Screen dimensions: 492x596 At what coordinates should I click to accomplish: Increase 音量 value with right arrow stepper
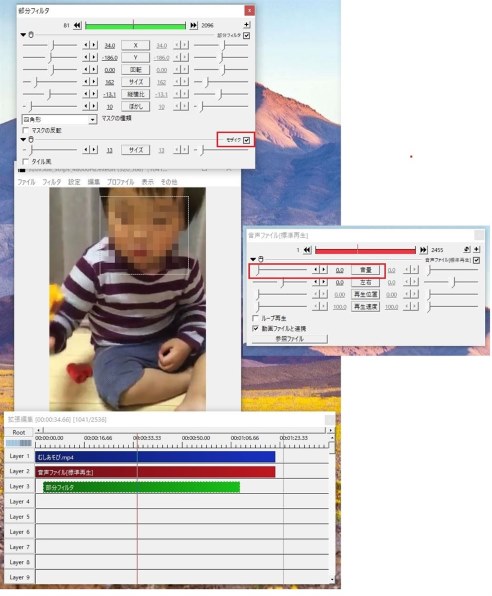324,269
